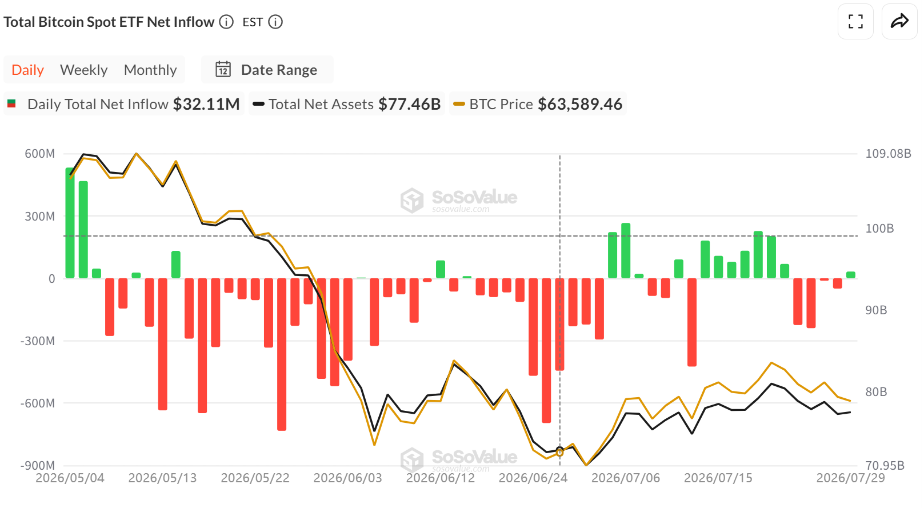Select the EST timezone label
The width and height of the screenshot is (922, 508).
tap(252, 22)
